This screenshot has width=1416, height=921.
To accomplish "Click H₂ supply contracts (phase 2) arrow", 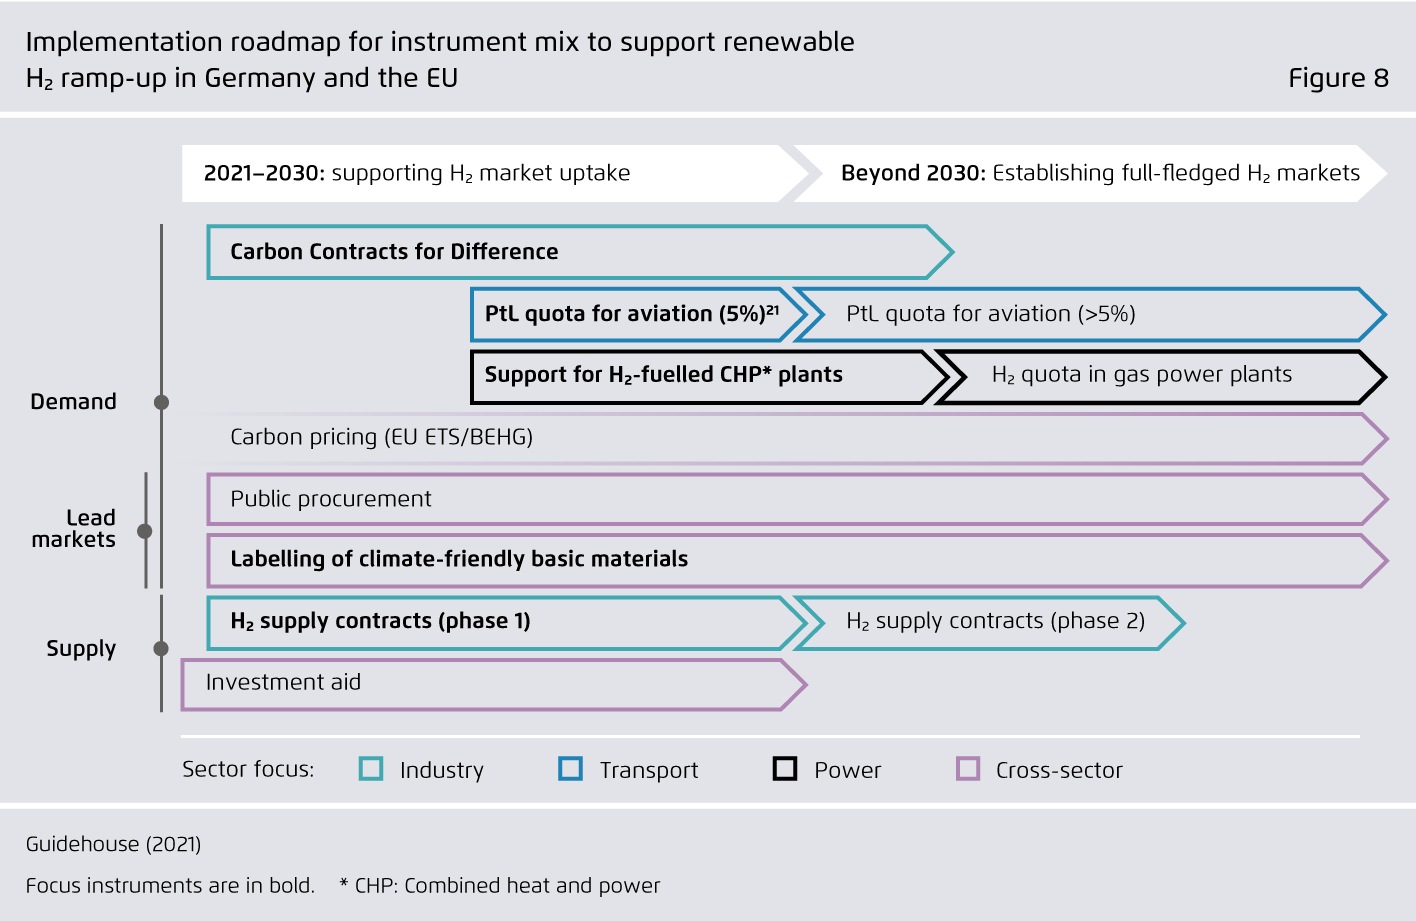I will click(990, 622).
